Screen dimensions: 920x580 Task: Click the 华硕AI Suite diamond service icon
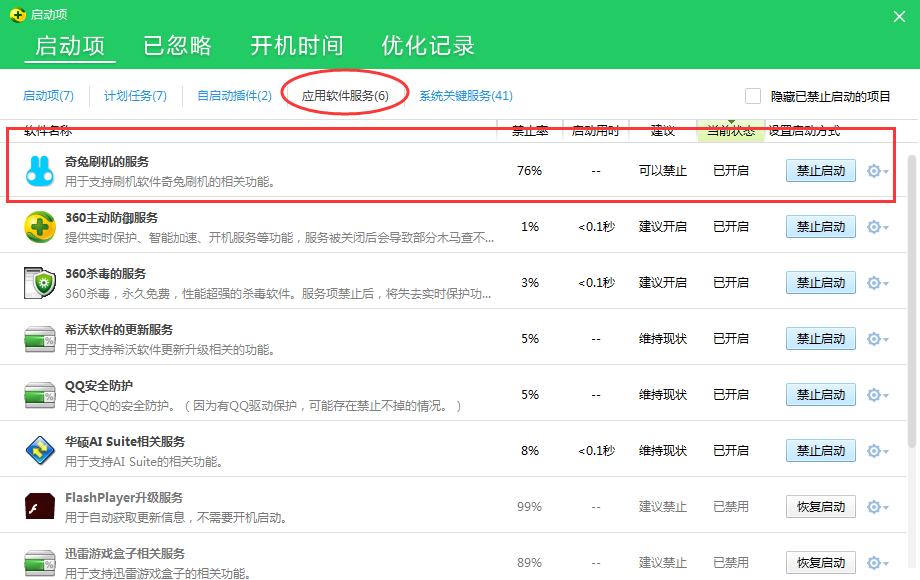(38, 450)
